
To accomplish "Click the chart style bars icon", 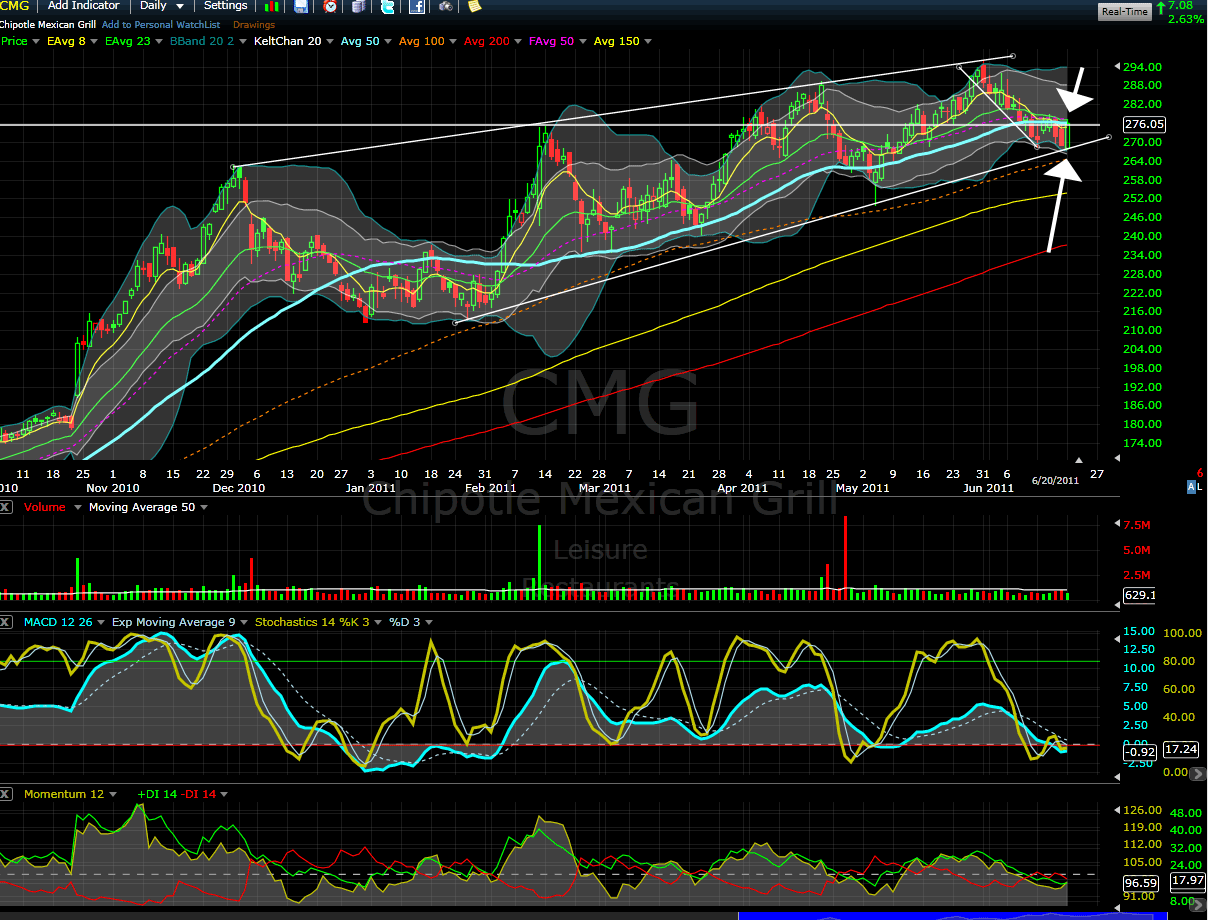I will pyautogui.click(x=271, y=6).
